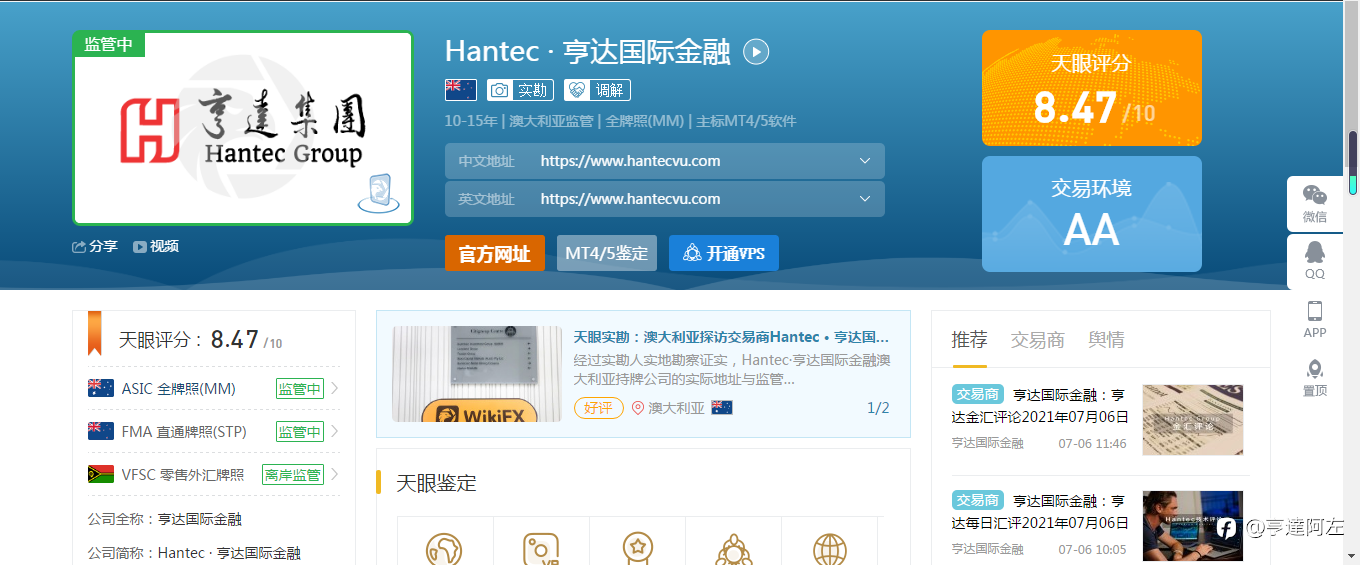The width and height of the screenshot is (1360, 565).
Task: Expand the ASIC 全牌照 row chevron
Action: (x=334, y=388)
